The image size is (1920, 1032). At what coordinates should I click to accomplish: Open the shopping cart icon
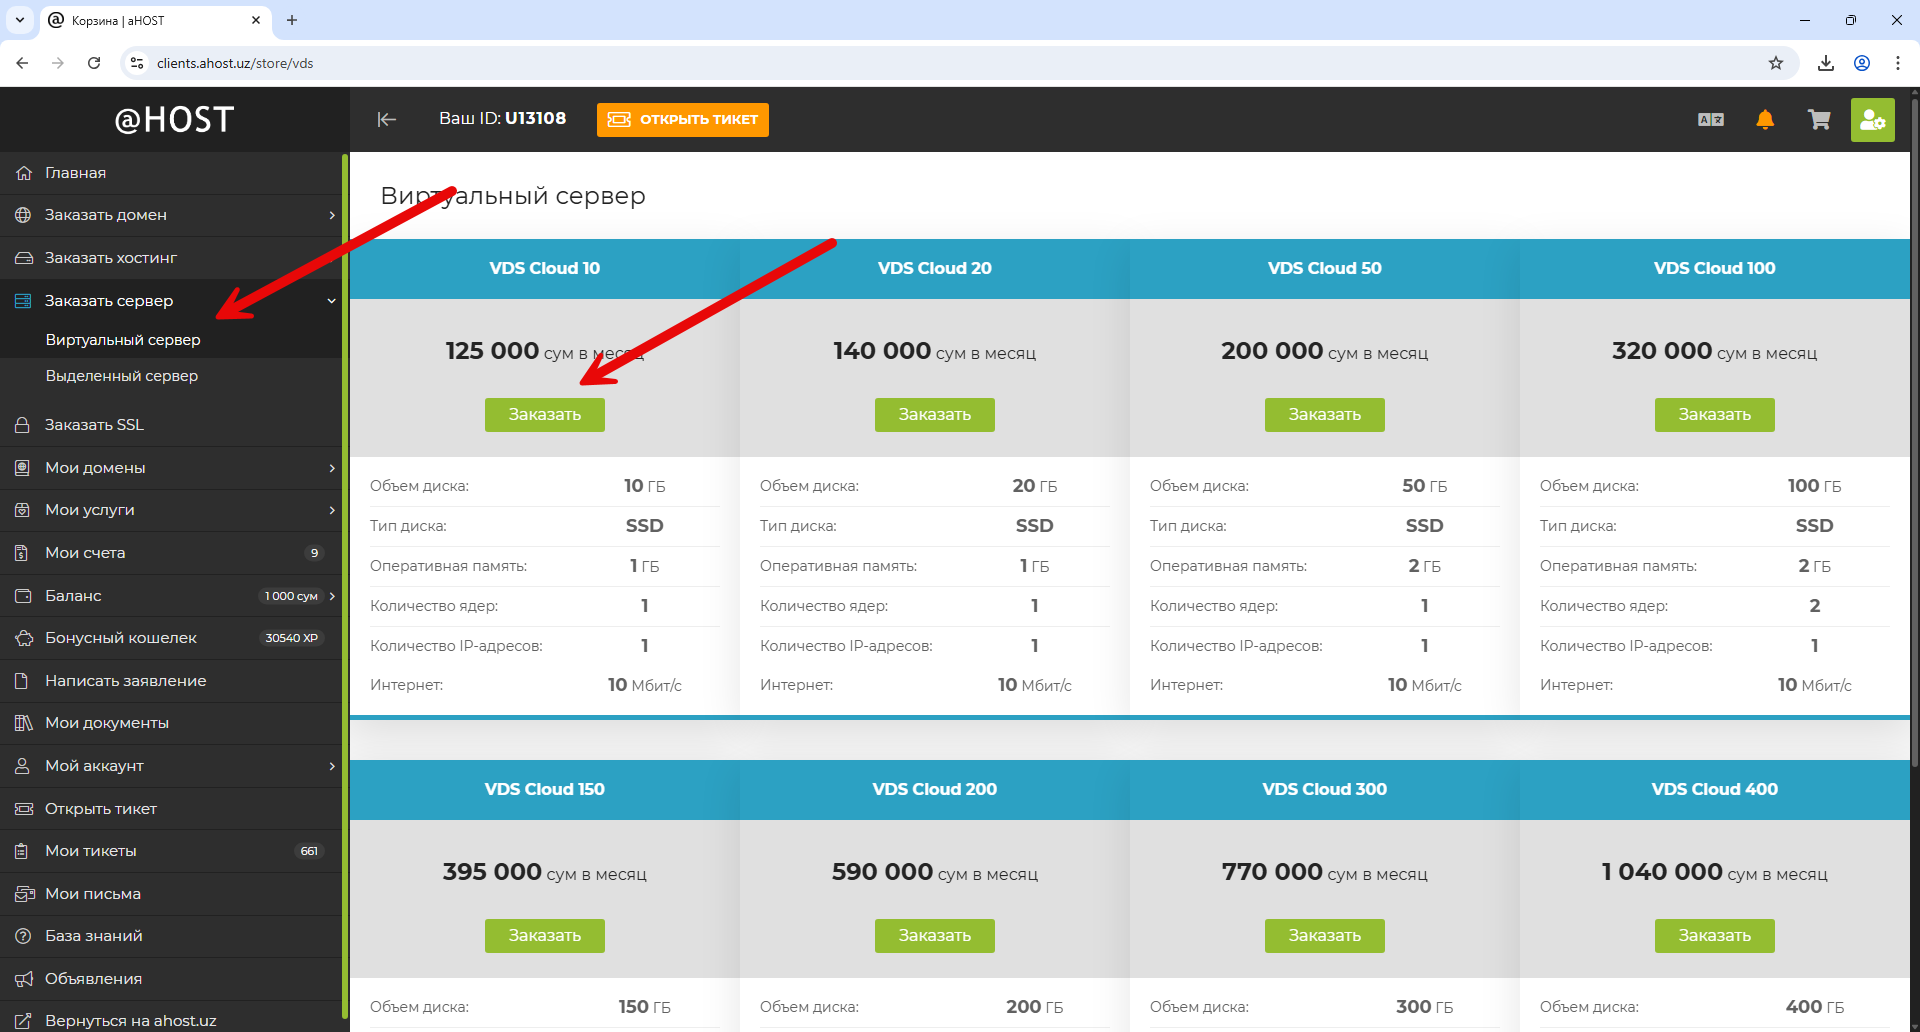pos(1819,120)
